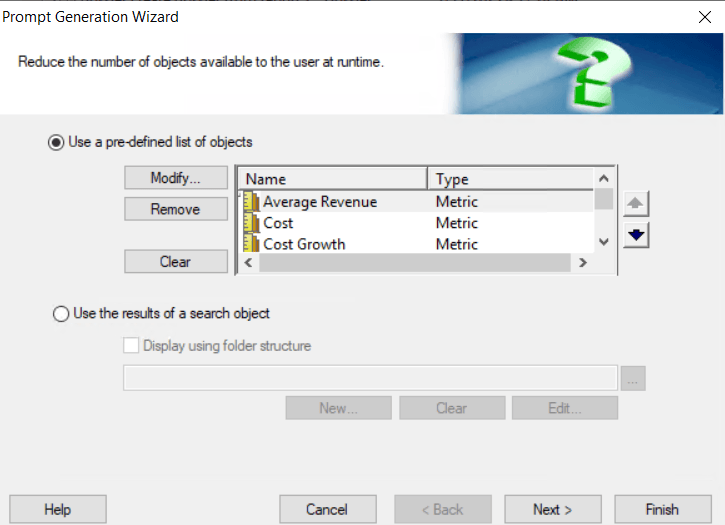Image resolution: width=725 pixels, height=525 pixels.
Task: Sort list by the Type column header
Action: click(x=510, y=179)
